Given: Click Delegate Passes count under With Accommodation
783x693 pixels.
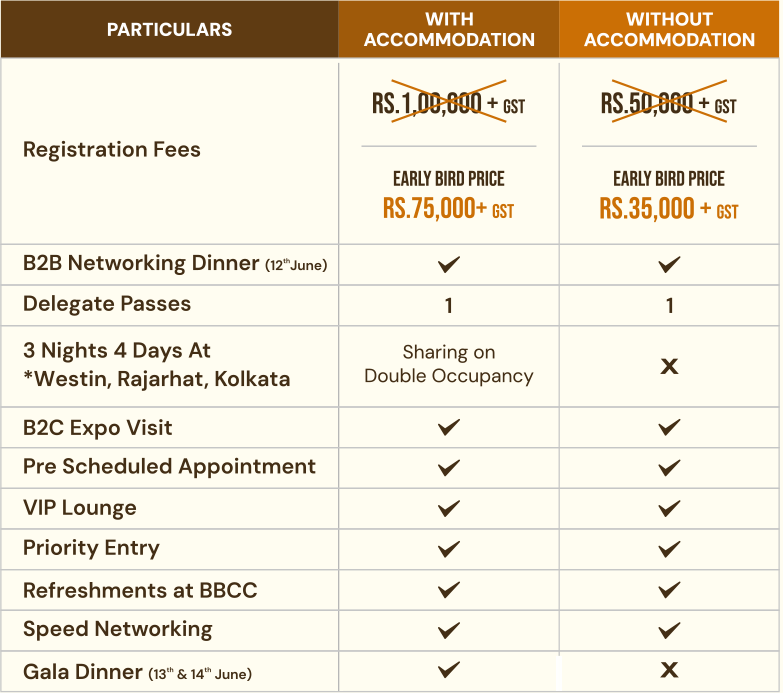Looking at the screenshot, I should point(449,306).
